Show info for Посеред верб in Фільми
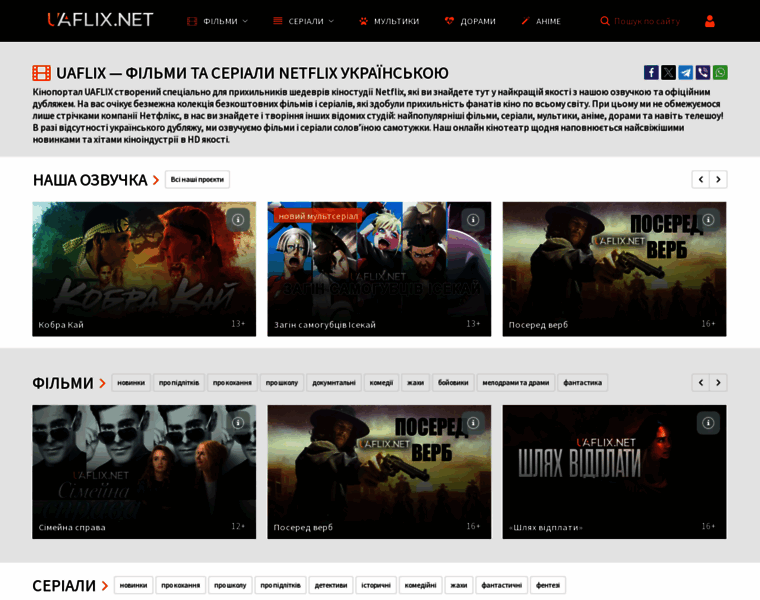The width and height of the screenshot is (760, 600). pos(473,423)
